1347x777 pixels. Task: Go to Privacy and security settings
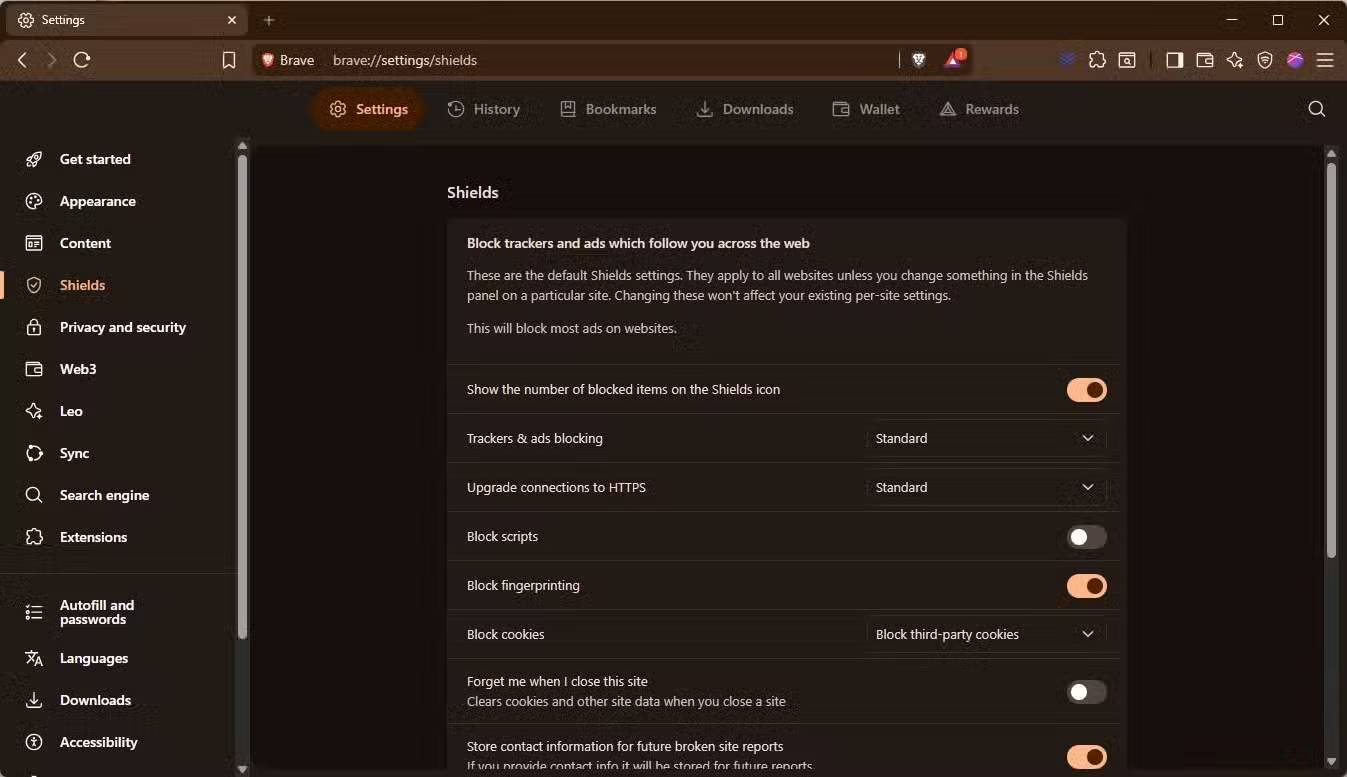click(123, 327)
